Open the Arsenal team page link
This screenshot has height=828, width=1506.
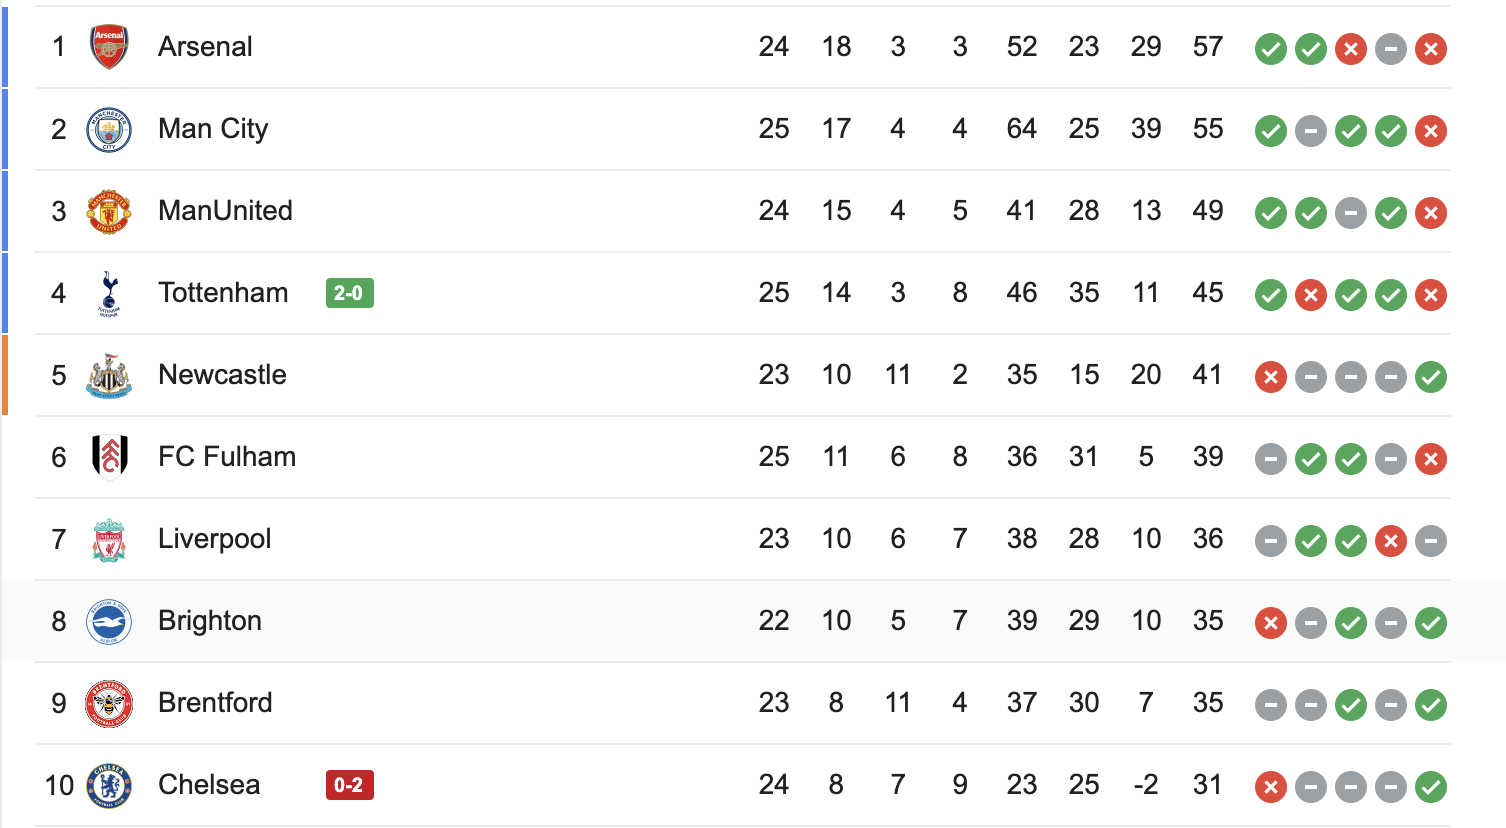click(x=205, y=47)
